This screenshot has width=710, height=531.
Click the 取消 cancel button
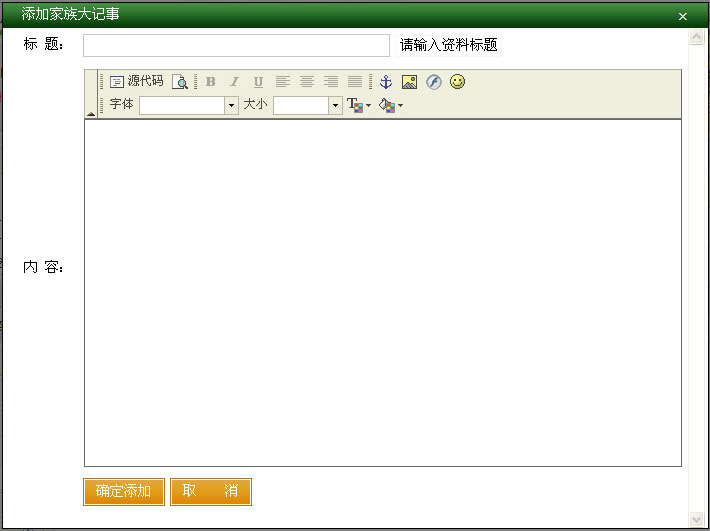click(210, 491)
